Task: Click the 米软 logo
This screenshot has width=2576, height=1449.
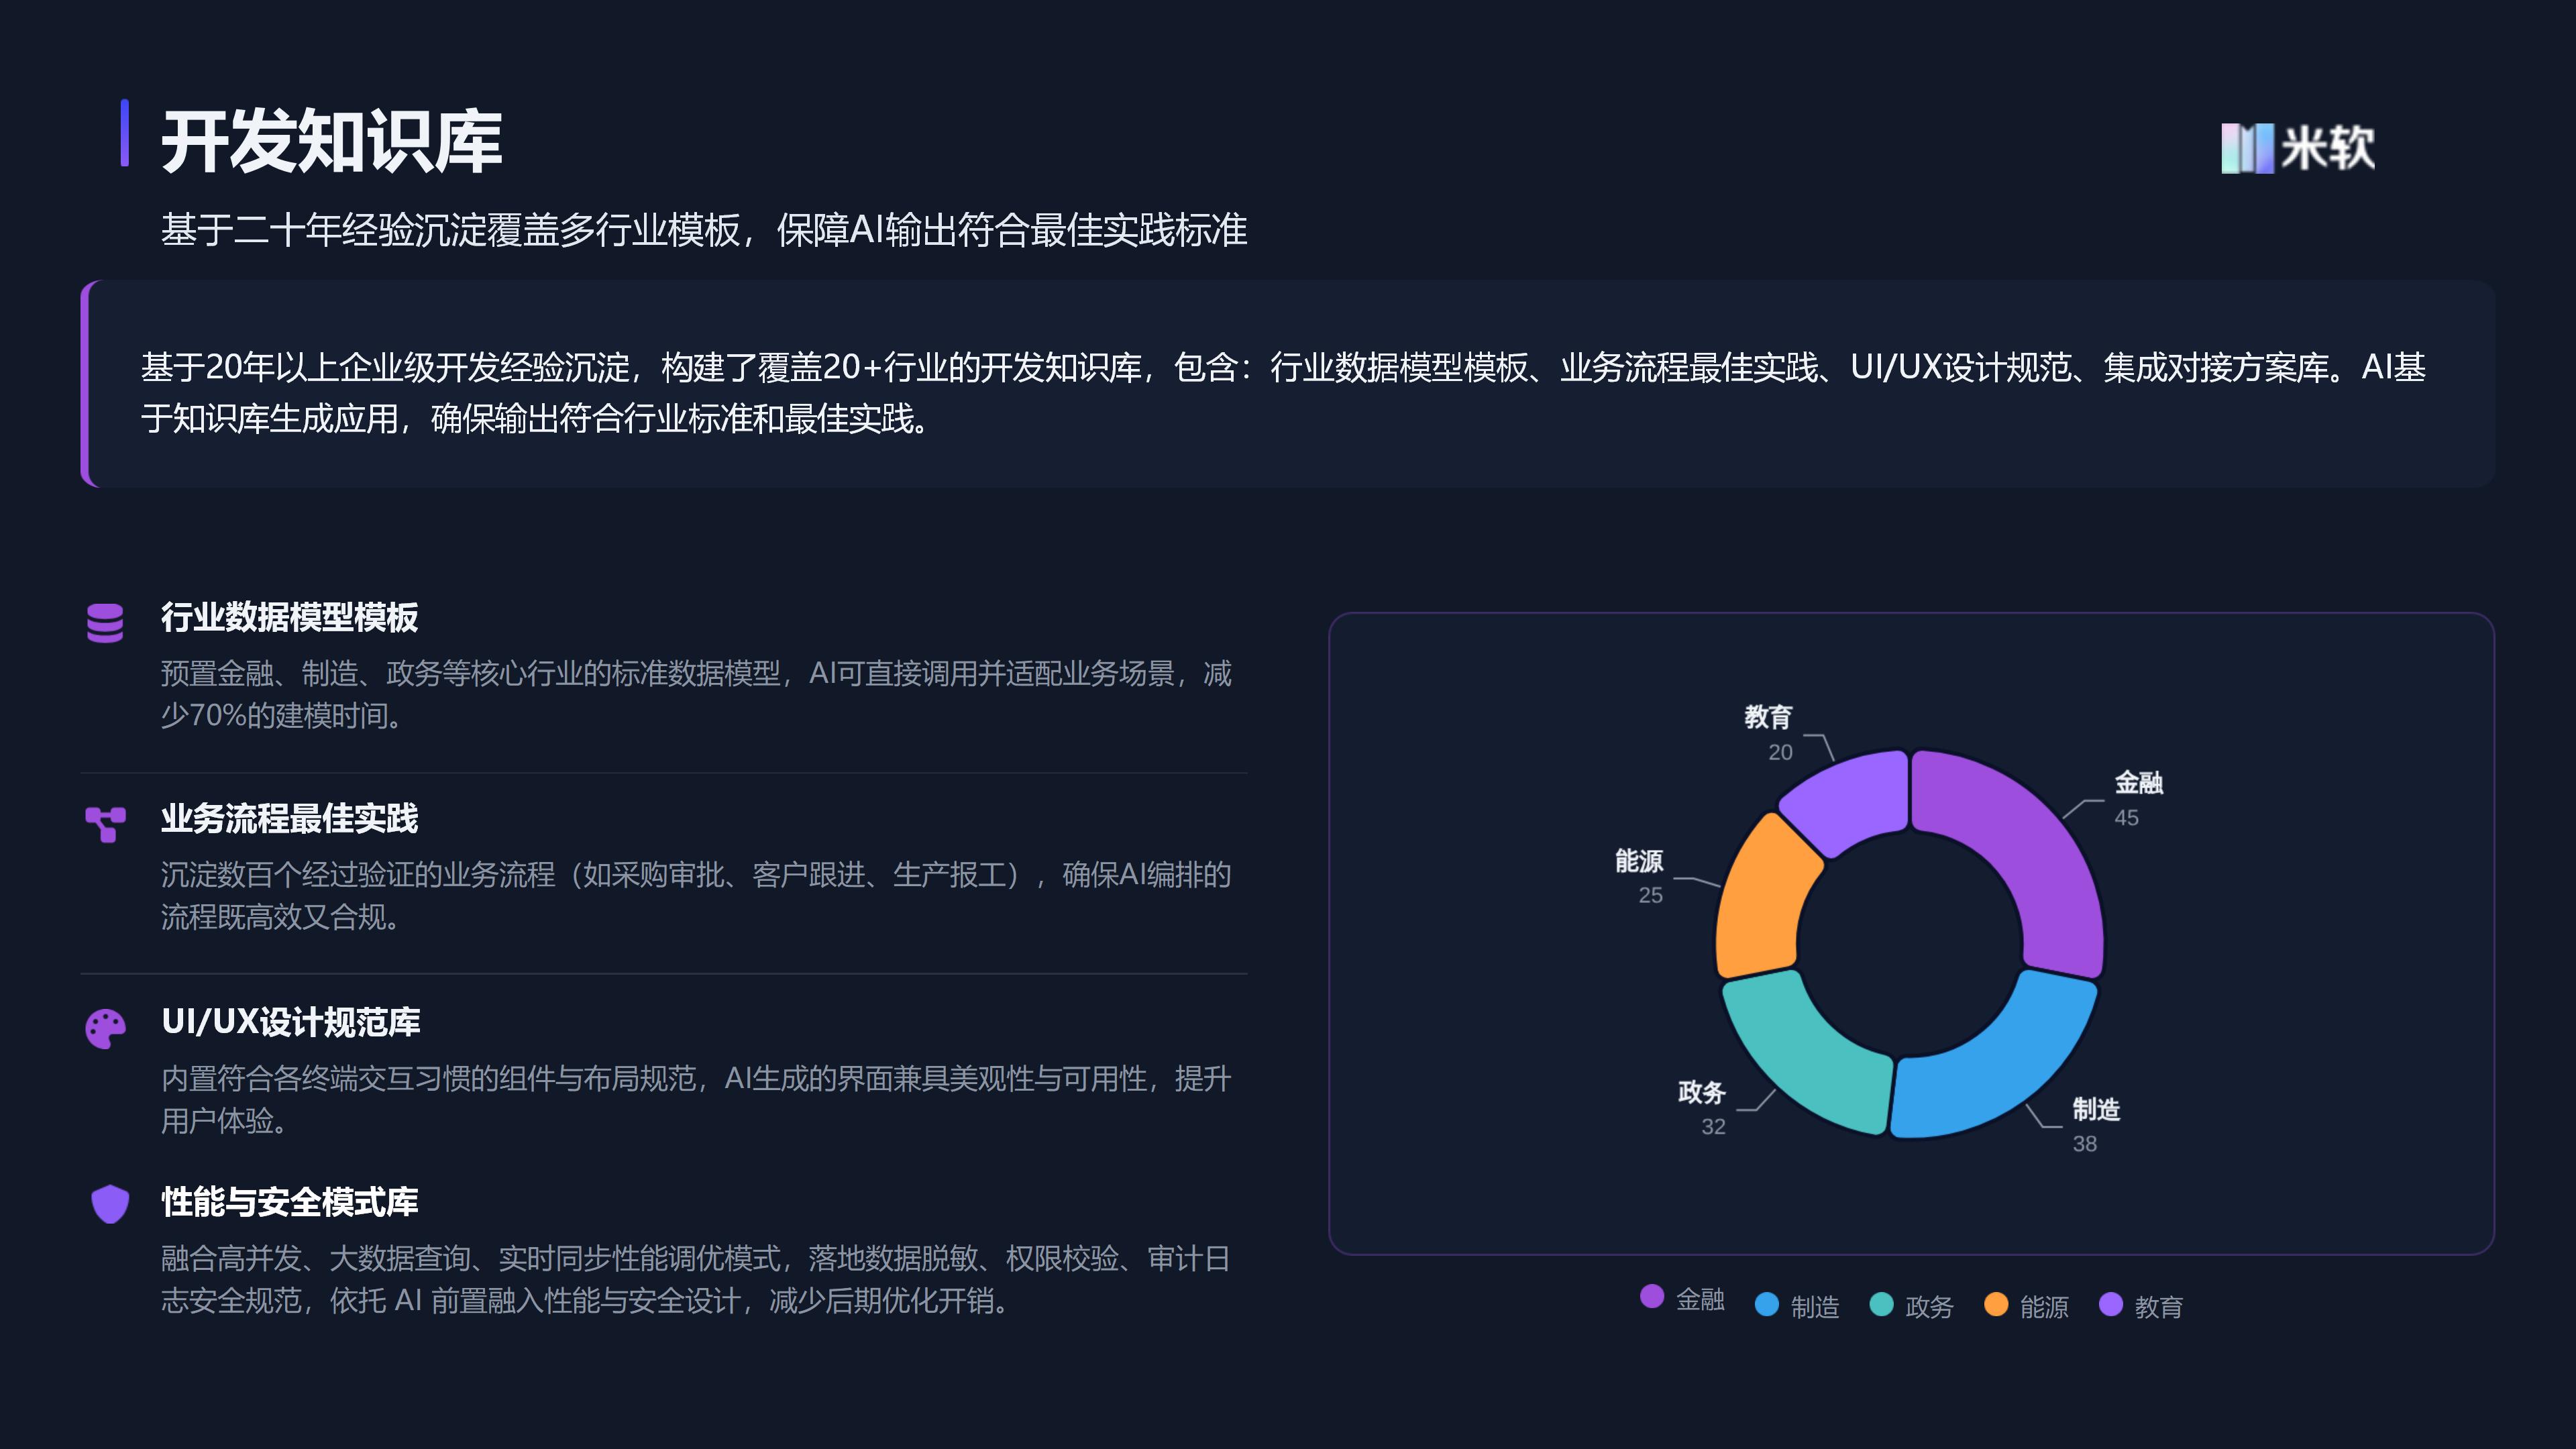Action: (x=2297, y=148)
